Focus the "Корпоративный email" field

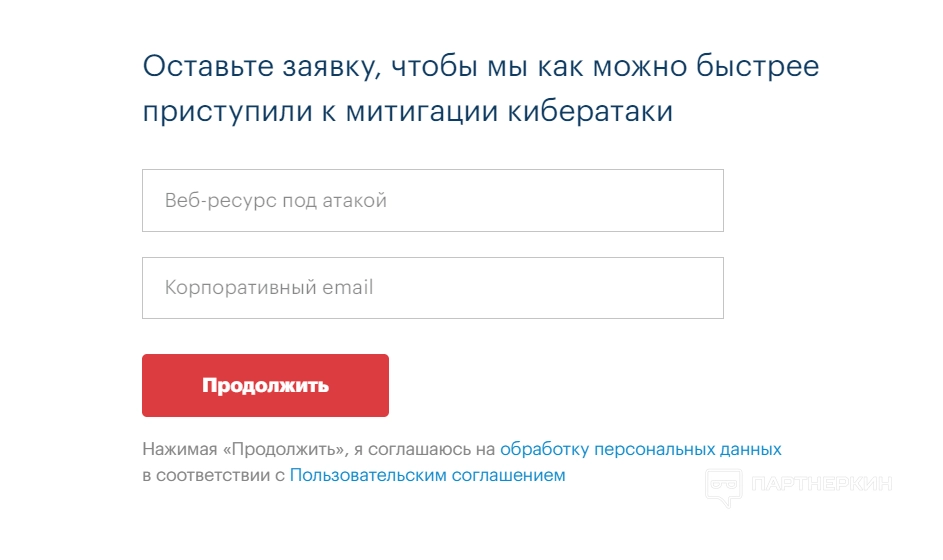tap(432, 288)
